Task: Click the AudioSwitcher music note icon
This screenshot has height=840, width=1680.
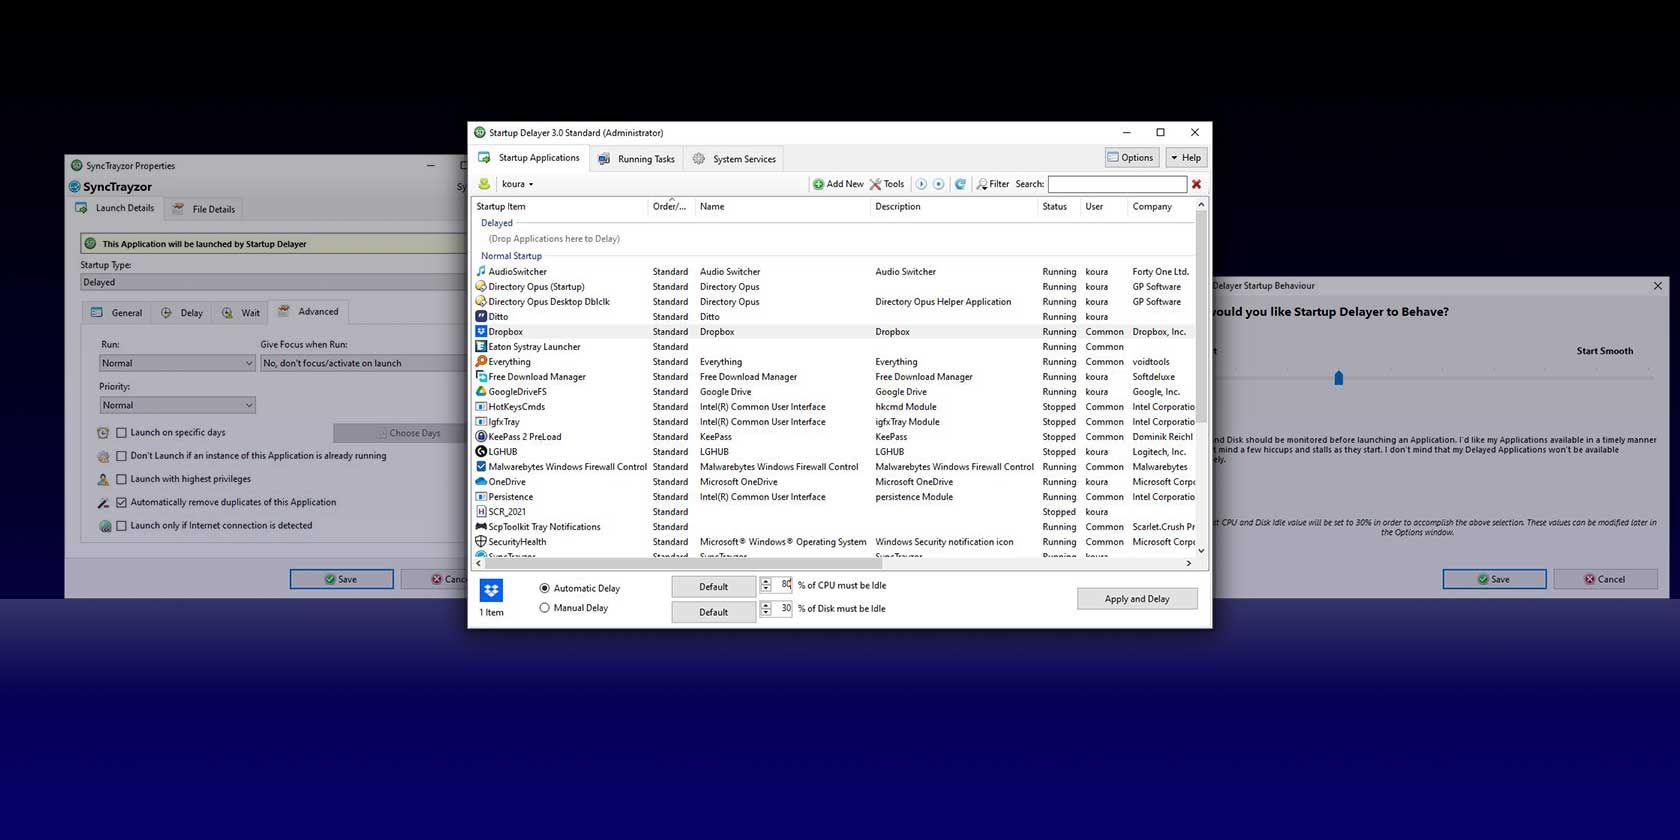Action: pos(481,271)
